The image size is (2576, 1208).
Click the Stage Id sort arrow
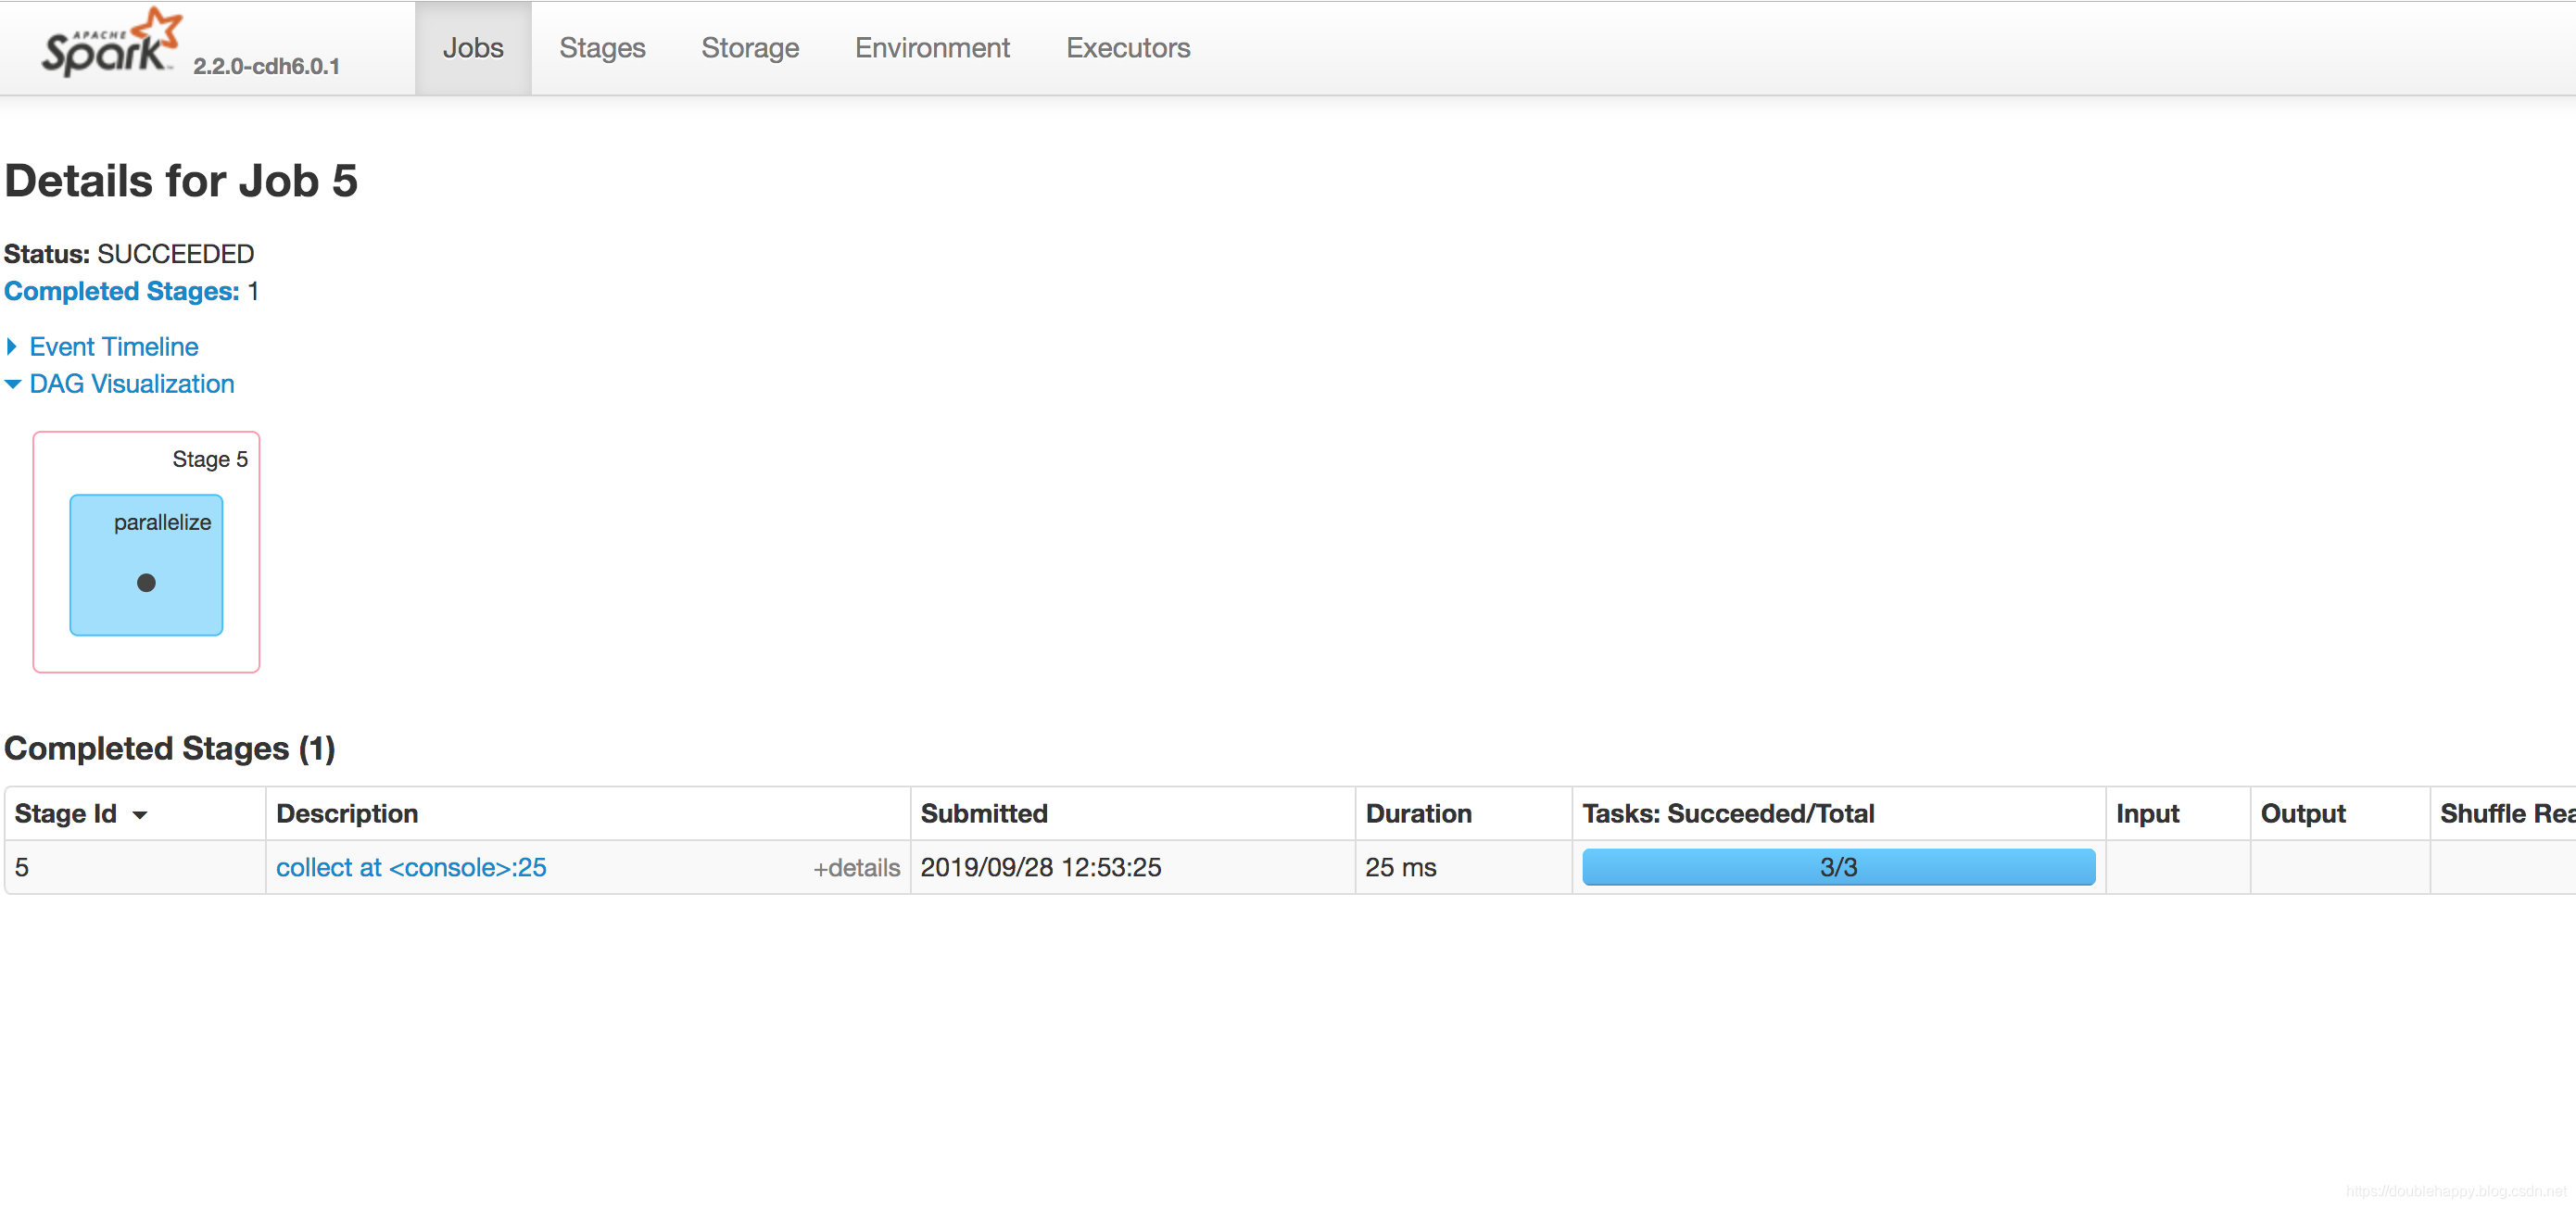(140, 815)
